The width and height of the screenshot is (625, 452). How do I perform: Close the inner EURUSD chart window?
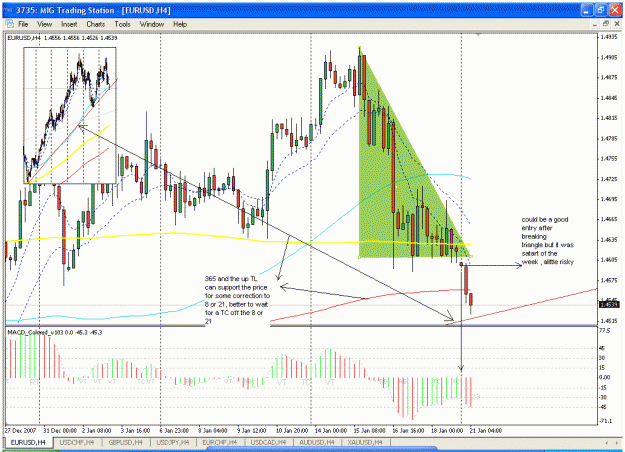pos(616,24)
